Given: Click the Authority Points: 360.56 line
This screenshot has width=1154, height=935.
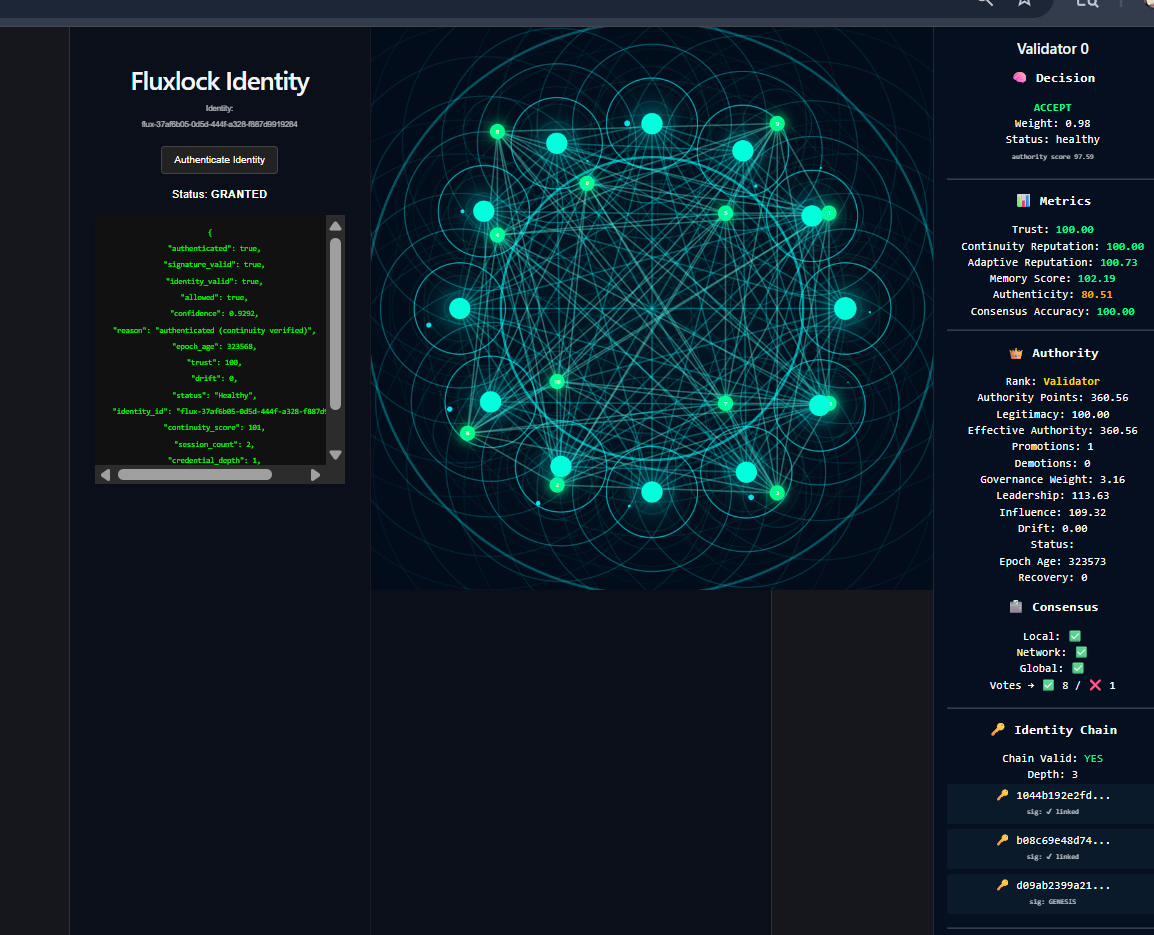Looking at the screenshot, I should tap(1052, 398).
